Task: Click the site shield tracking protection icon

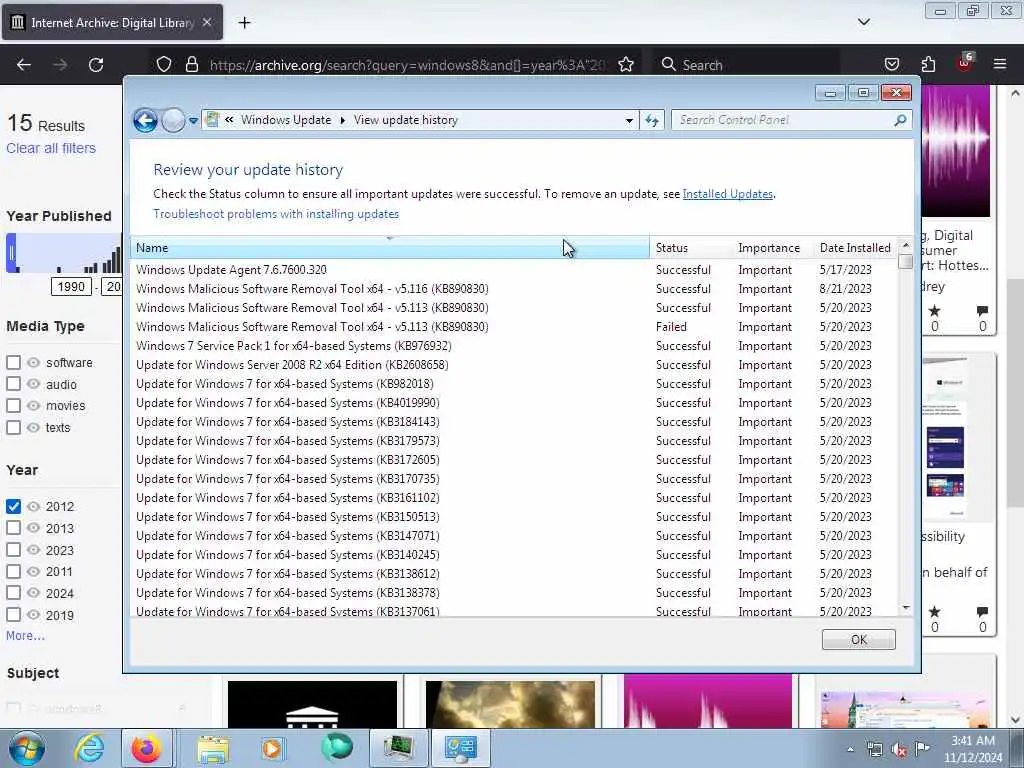Action: point(164,65)
